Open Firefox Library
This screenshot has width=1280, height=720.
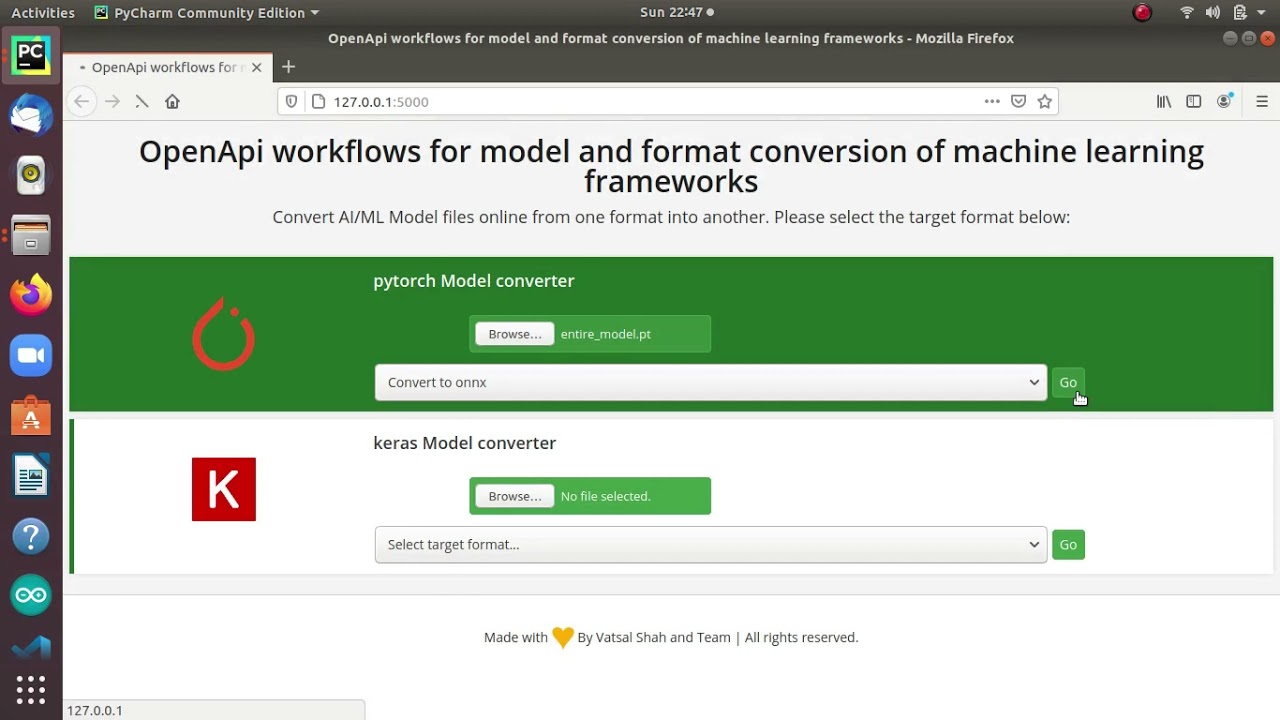click(x=1164, y=101)
